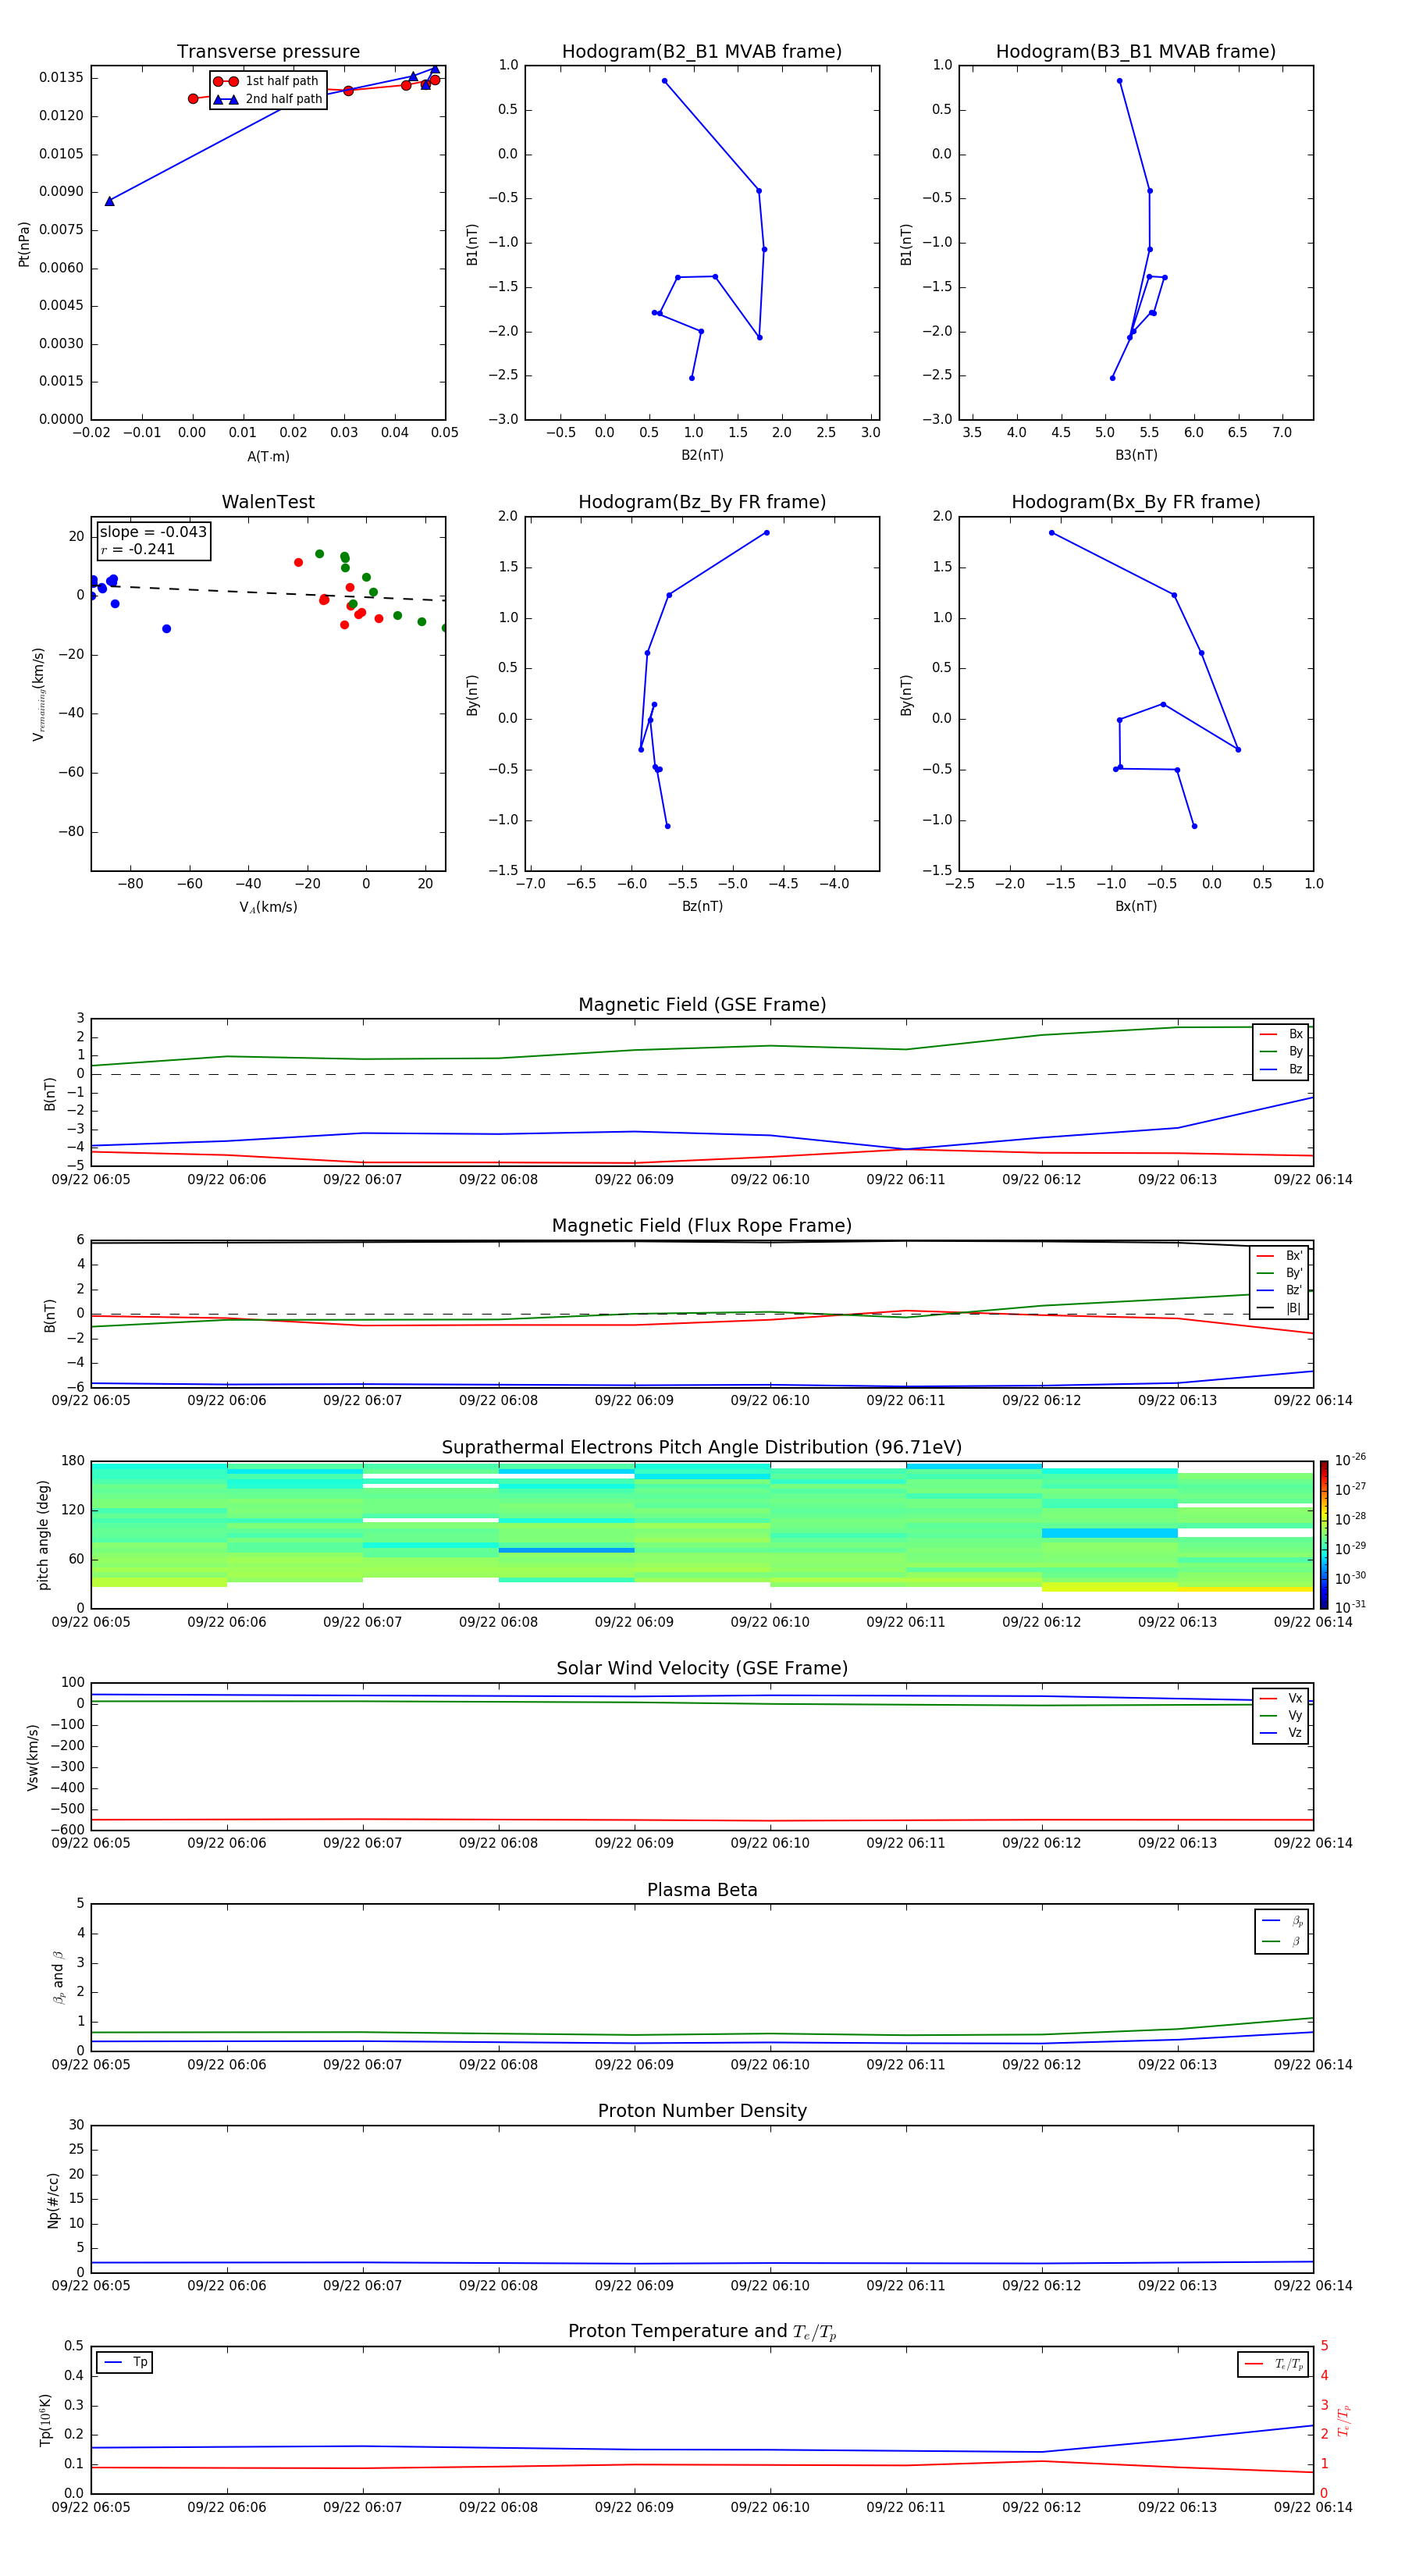
Task: Click the '180' tick on pitch angle axis
Action: tap(73, 1461)
